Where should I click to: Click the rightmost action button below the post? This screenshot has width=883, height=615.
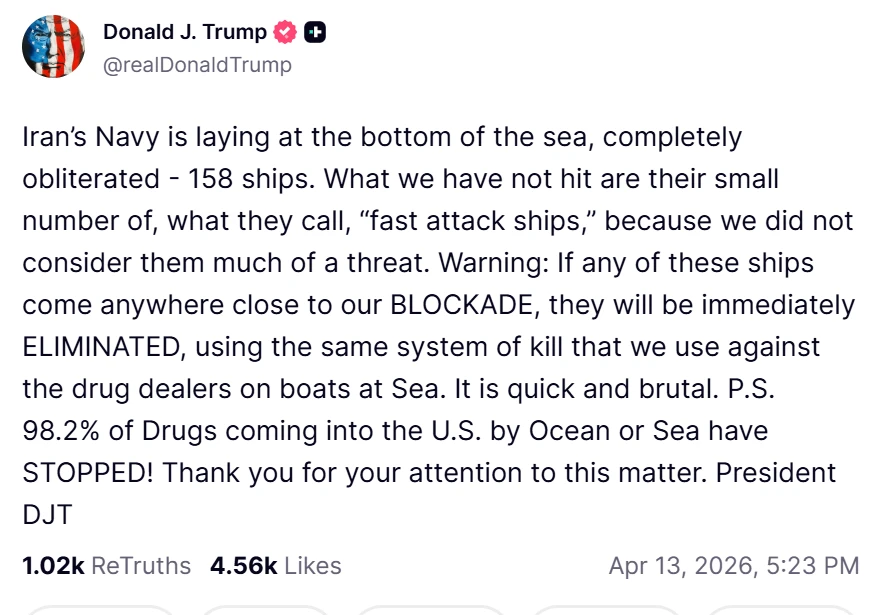[780, 610]
